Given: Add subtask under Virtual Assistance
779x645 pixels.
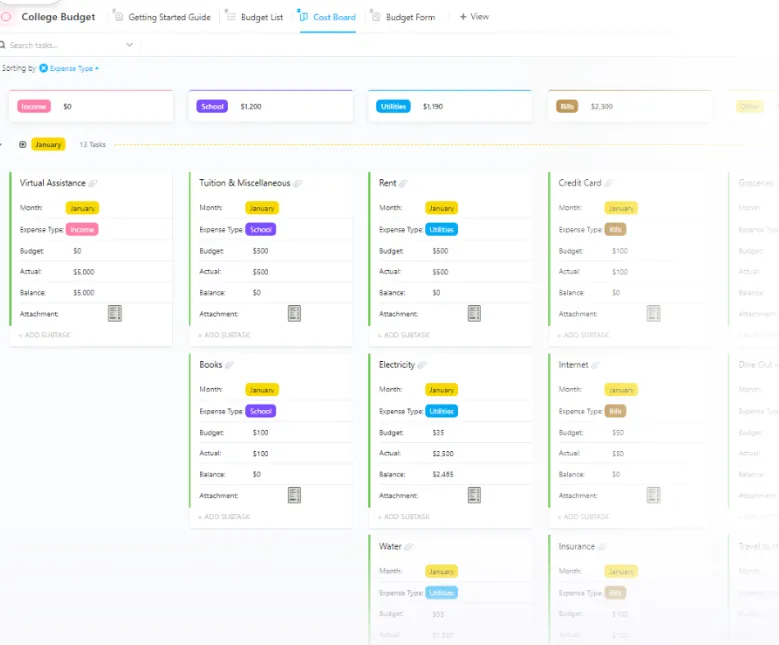Looking at the screenshot, I should point(45,335).
